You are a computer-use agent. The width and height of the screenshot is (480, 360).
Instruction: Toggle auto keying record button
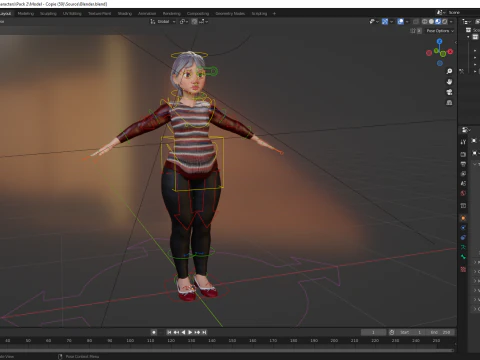[154, 332]
